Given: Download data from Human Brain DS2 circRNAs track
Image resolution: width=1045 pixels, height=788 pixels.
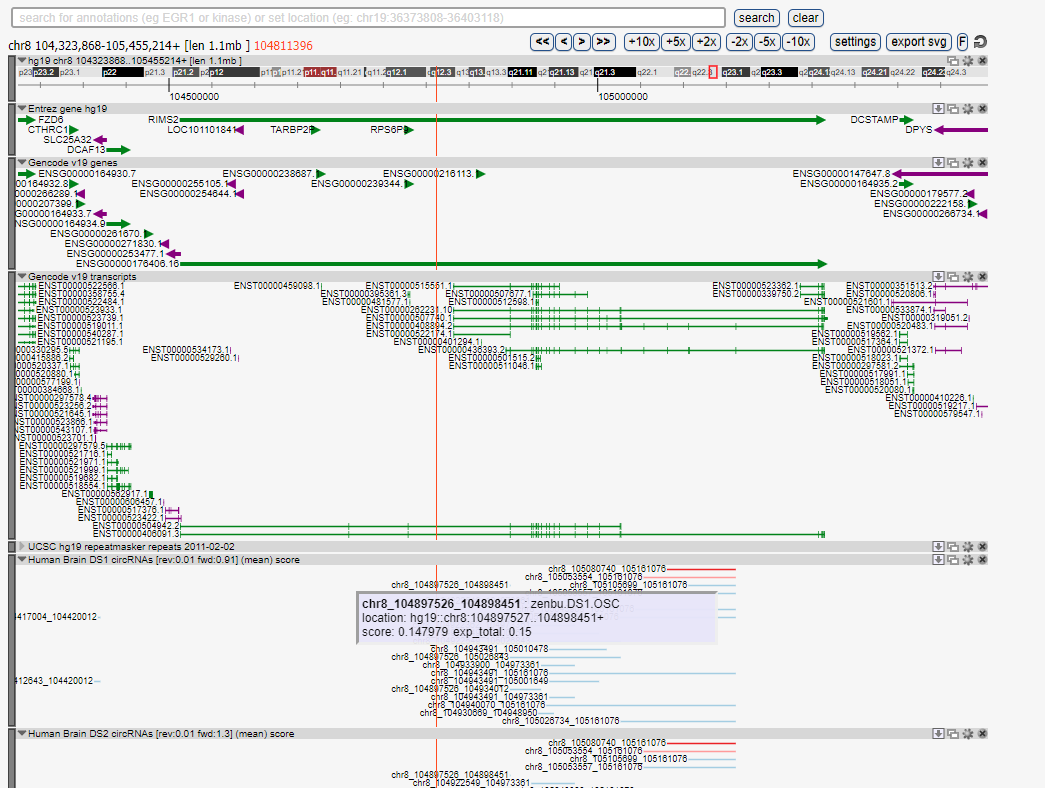Looking at the screenshot, I should coord(938,733).
